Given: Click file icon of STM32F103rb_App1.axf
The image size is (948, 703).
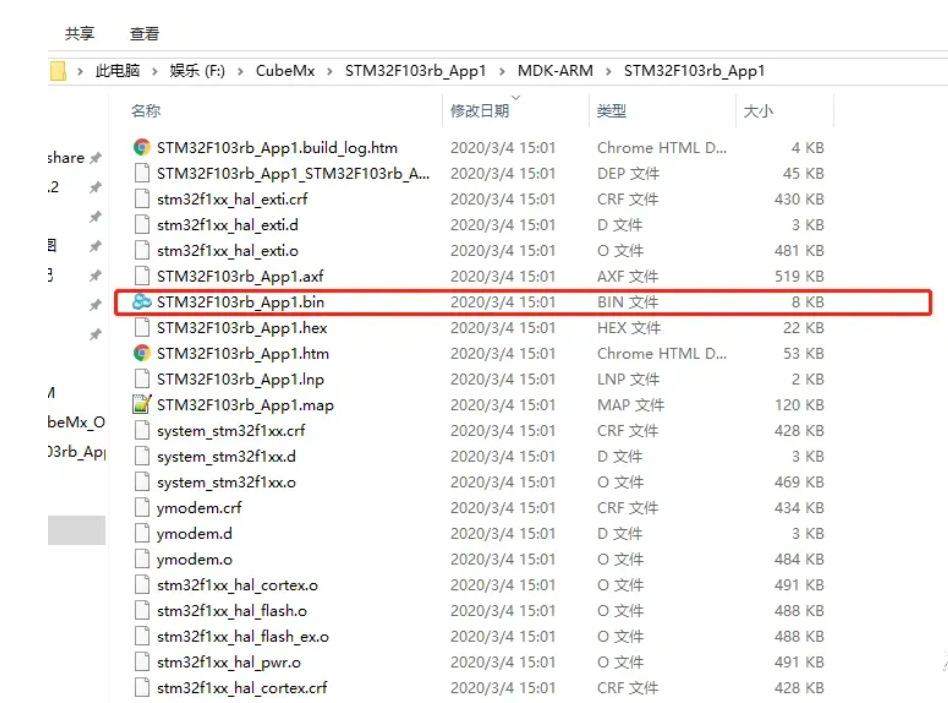Looking at the screenshot, I should (141, 276).
